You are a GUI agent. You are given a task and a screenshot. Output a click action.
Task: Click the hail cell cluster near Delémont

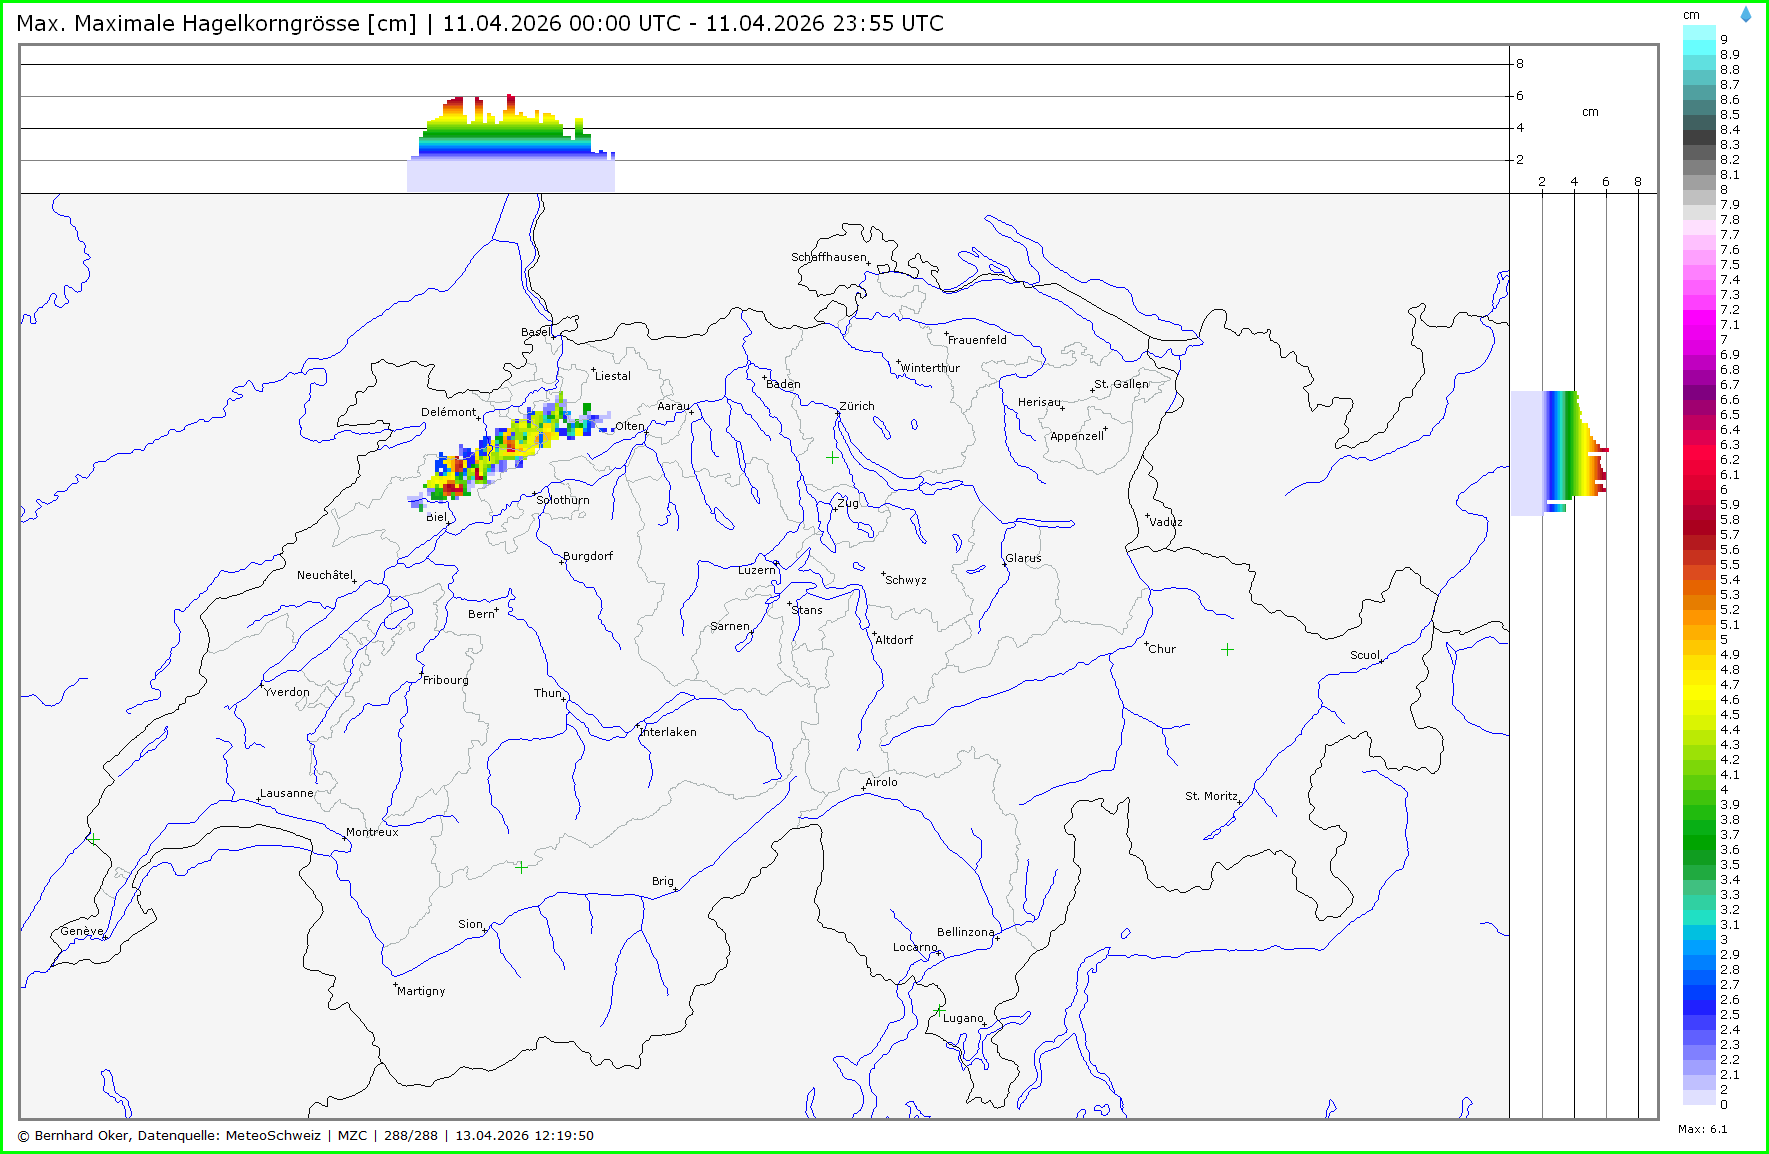click(x=500, y=450)
